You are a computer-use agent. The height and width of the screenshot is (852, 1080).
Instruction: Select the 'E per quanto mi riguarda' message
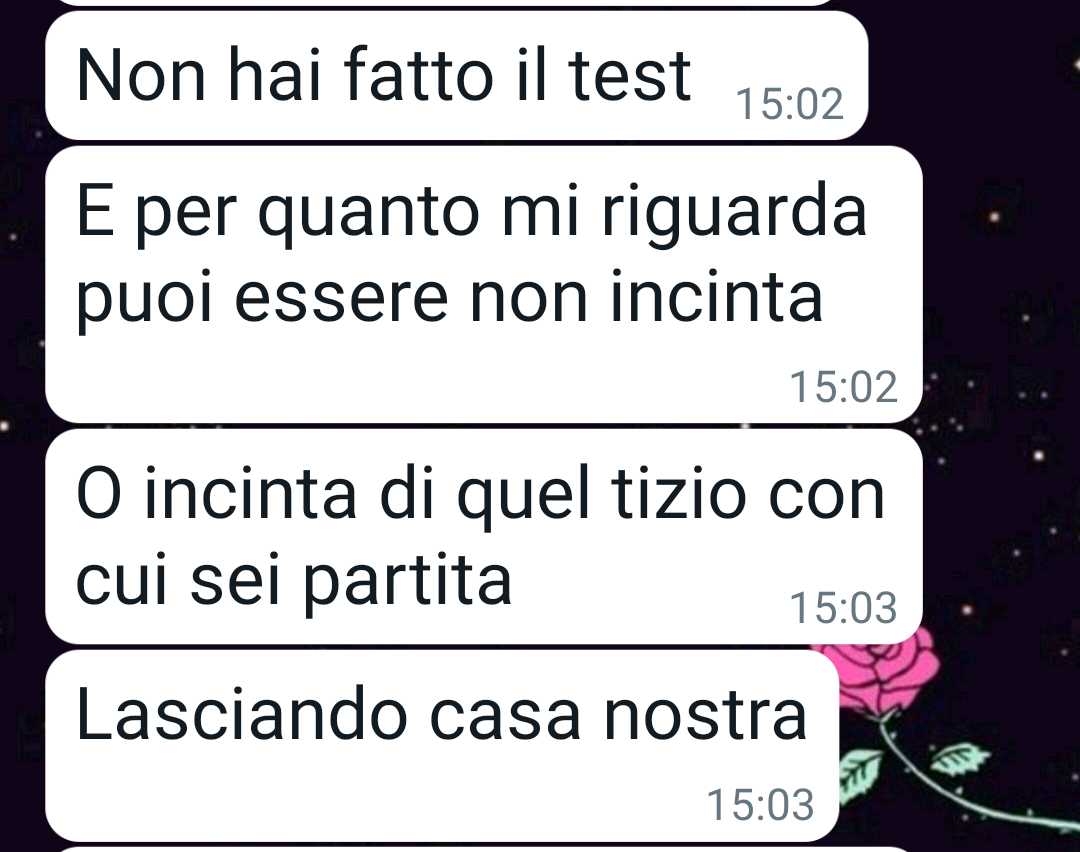484,284
